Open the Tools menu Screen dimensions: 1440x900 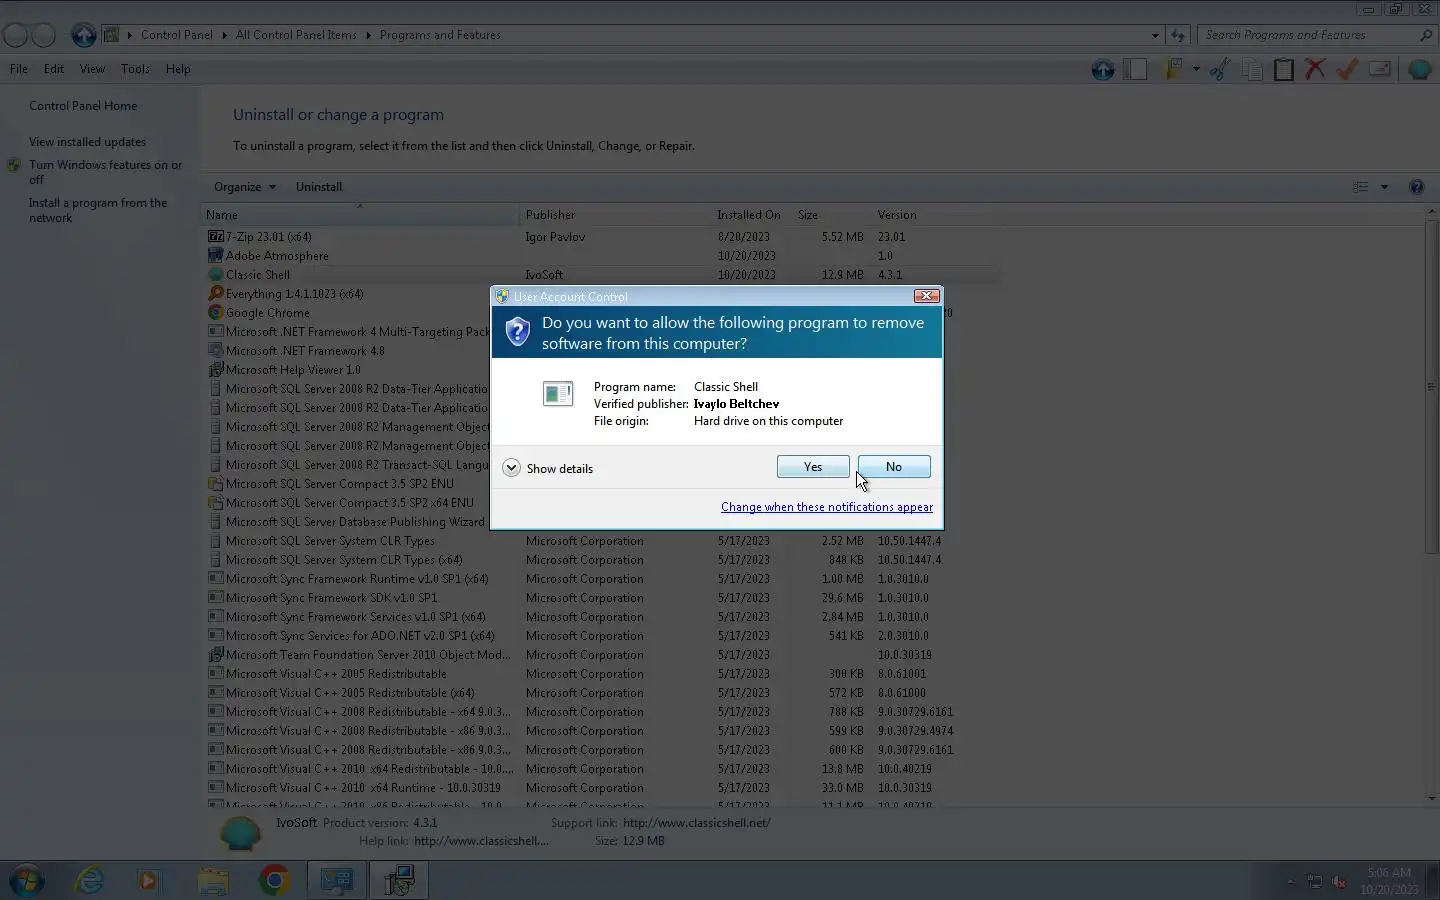(x=135, y=69)
